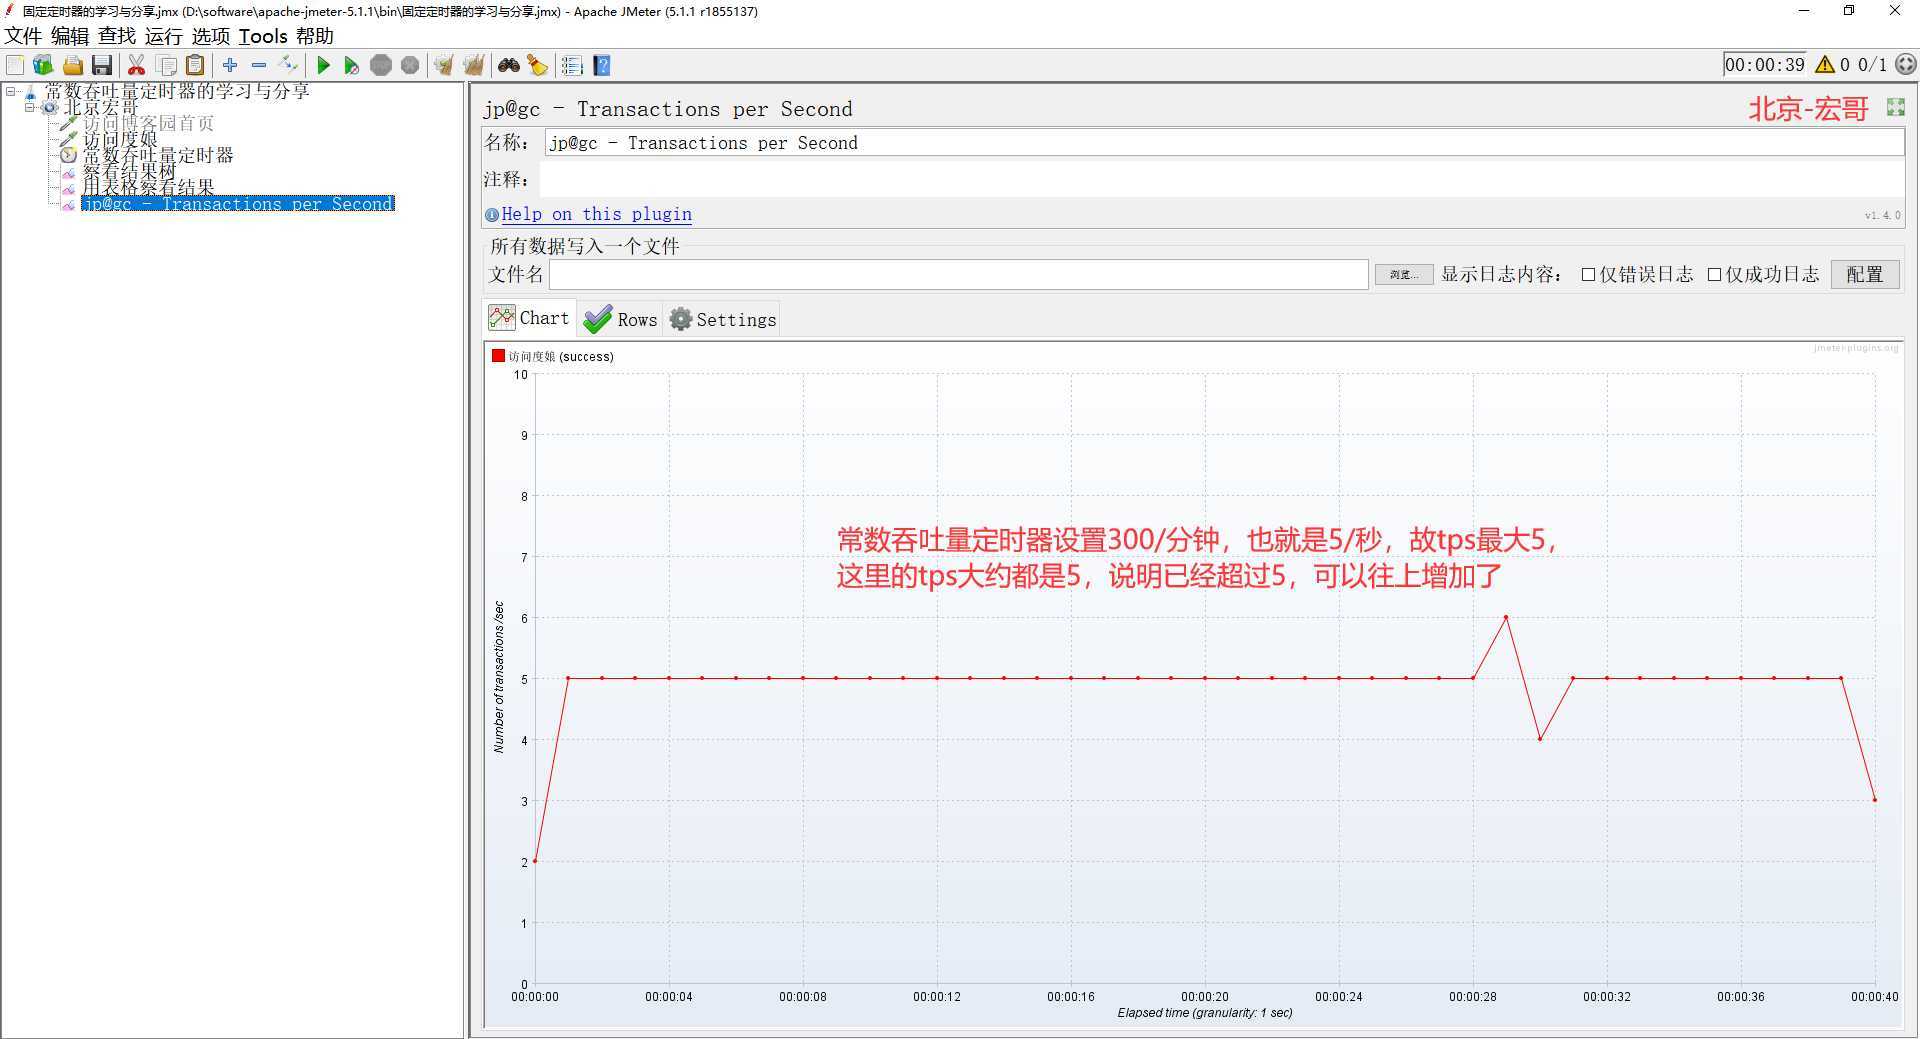Enable the 仅成功日志 checkbox
Image resolution: width=1920 pixels, height=1039 pixels.
[x=1714, y=275]
